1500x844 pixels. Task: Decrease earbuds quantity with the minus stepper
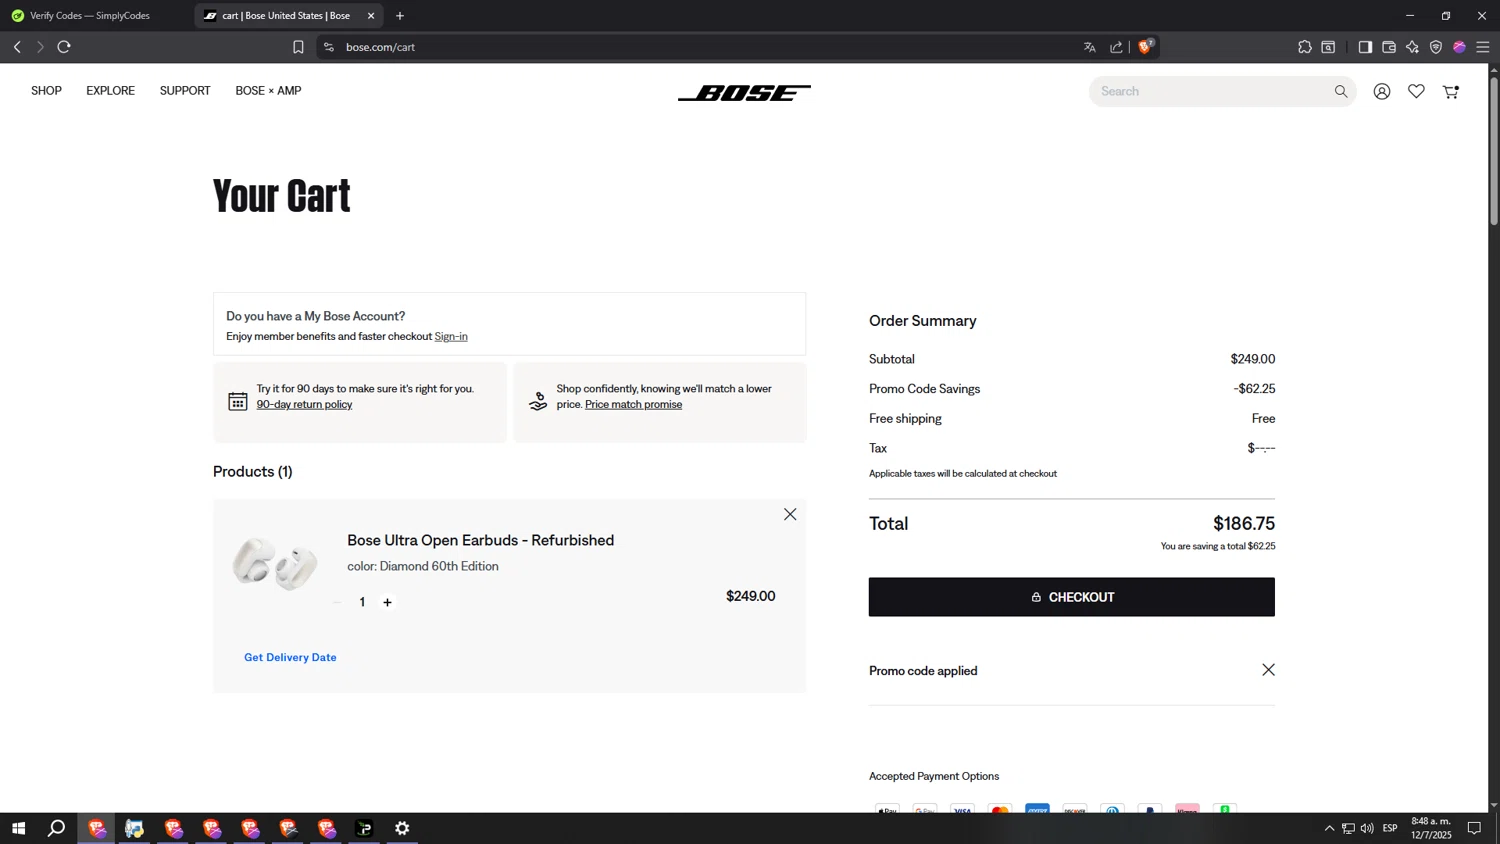tap(337, 602)
